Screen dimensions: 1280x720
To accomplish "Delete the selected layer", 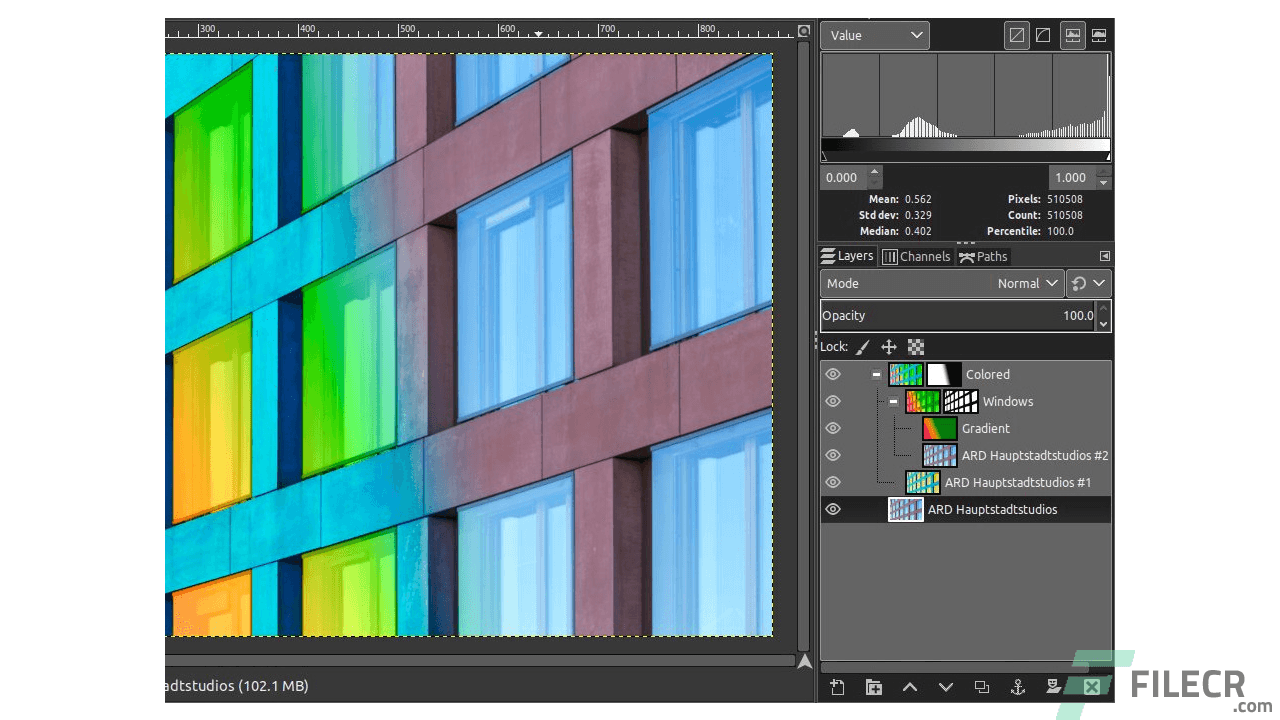I will (x=1089, y=687).
